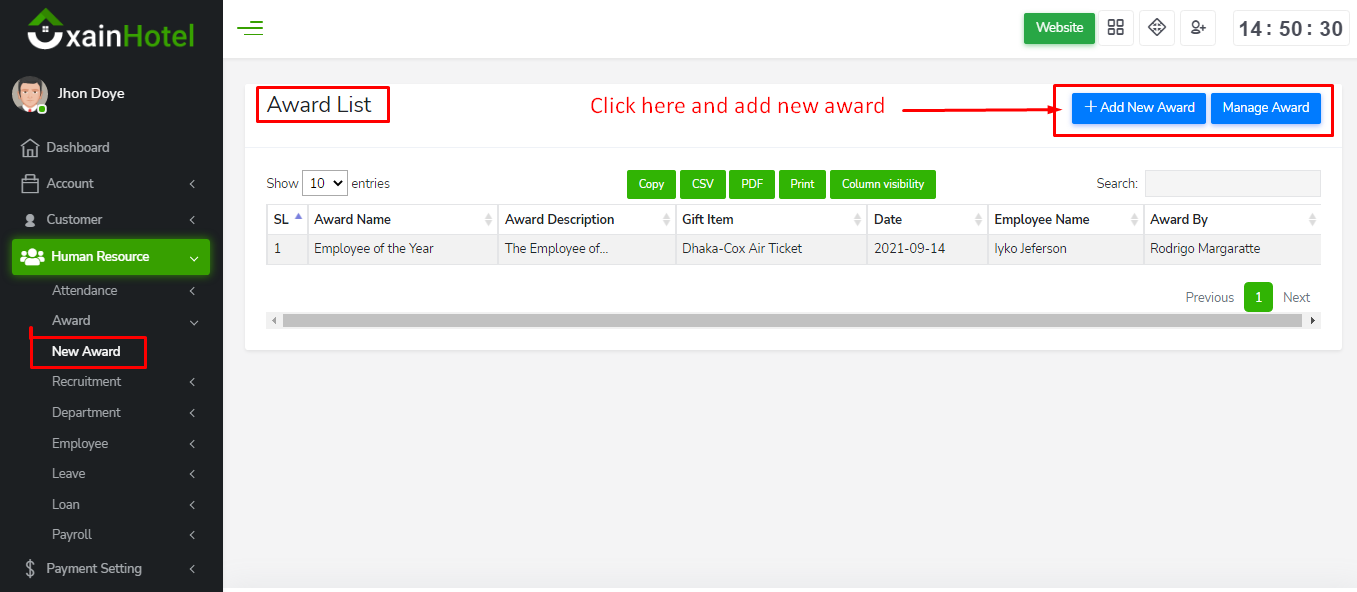
Task: Click the diamond-shaped icon in top bar
Action: coord(1157,28)
